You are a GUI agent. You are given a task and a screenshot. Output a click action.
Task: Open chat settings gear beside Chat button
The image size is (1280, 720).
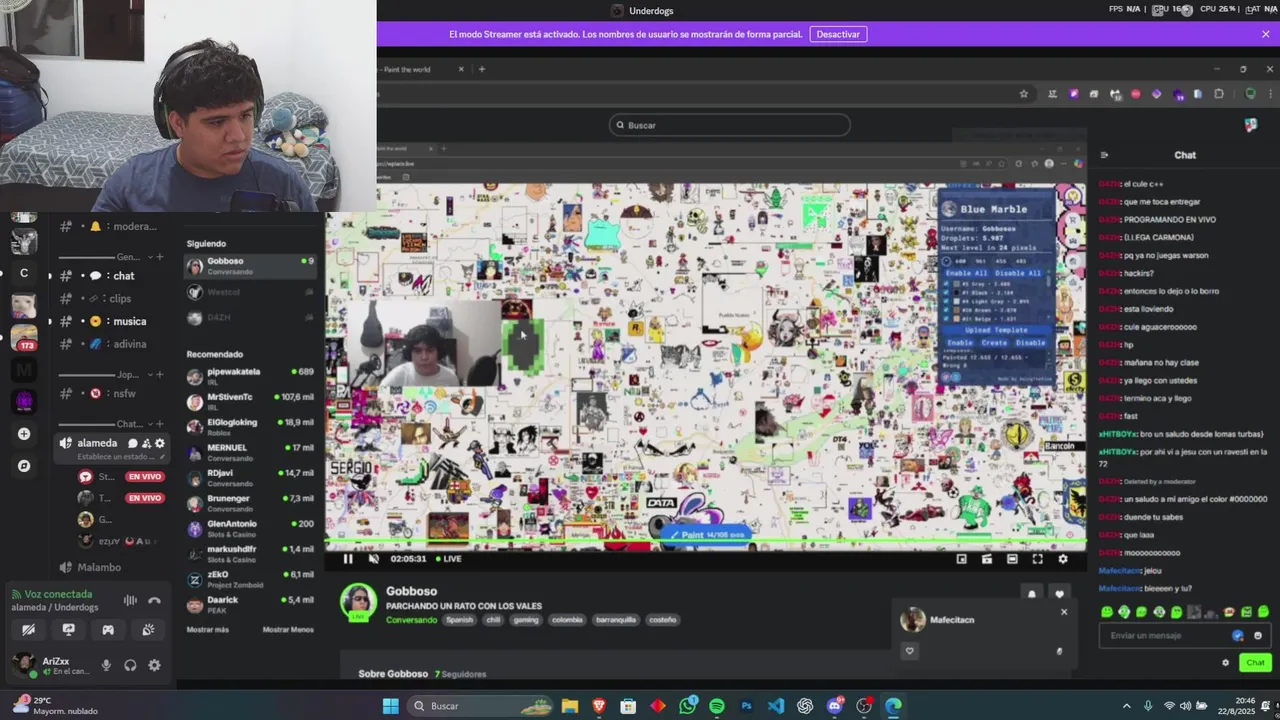coord(1225,662)
